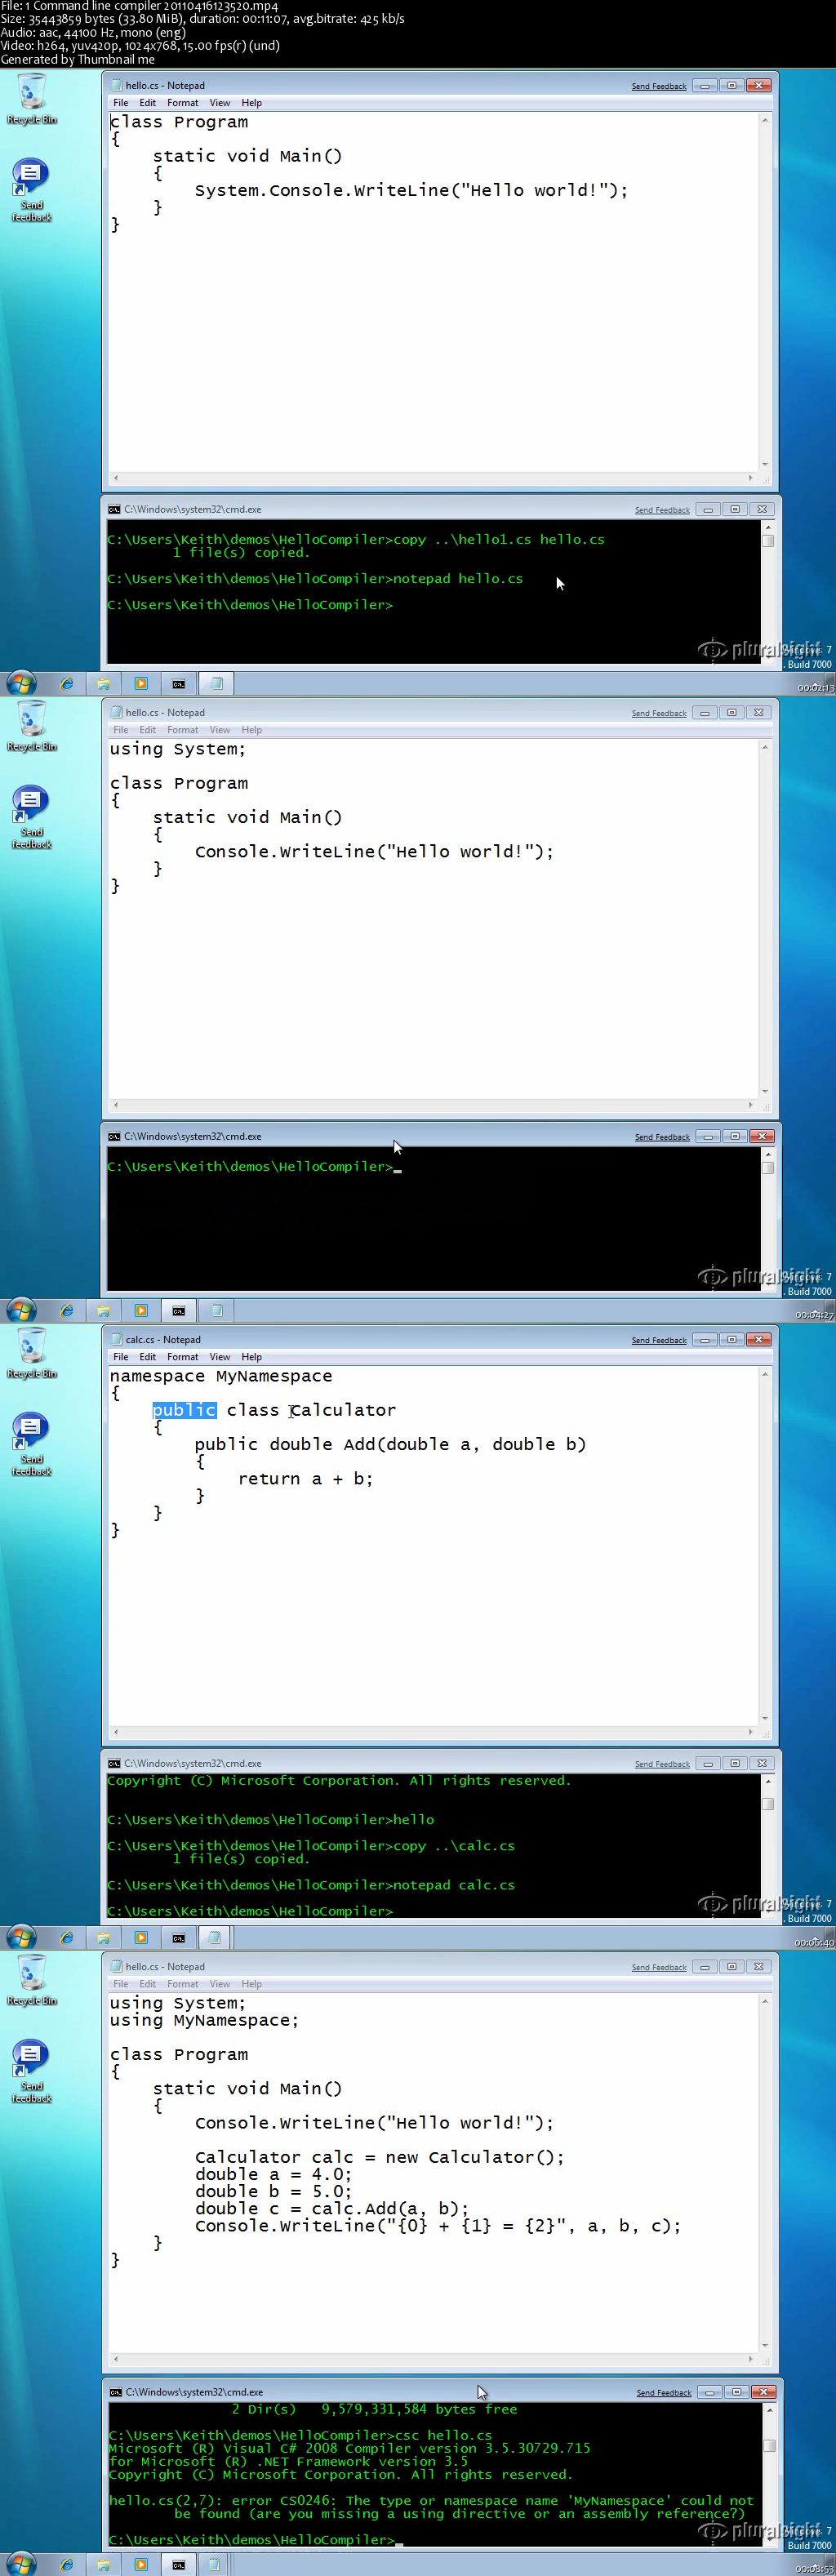The width and height of the screenshot is (836, 2576).
Task: Open Send feedback desktop shortcut beside calc.cs Notepad
Action: [31, 1443]
